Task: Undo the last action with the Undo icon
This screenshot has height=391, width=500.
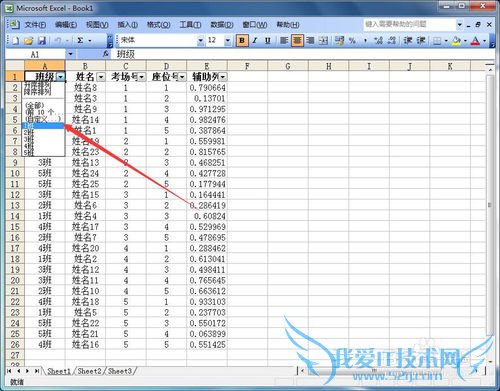Action: (58, 41)
